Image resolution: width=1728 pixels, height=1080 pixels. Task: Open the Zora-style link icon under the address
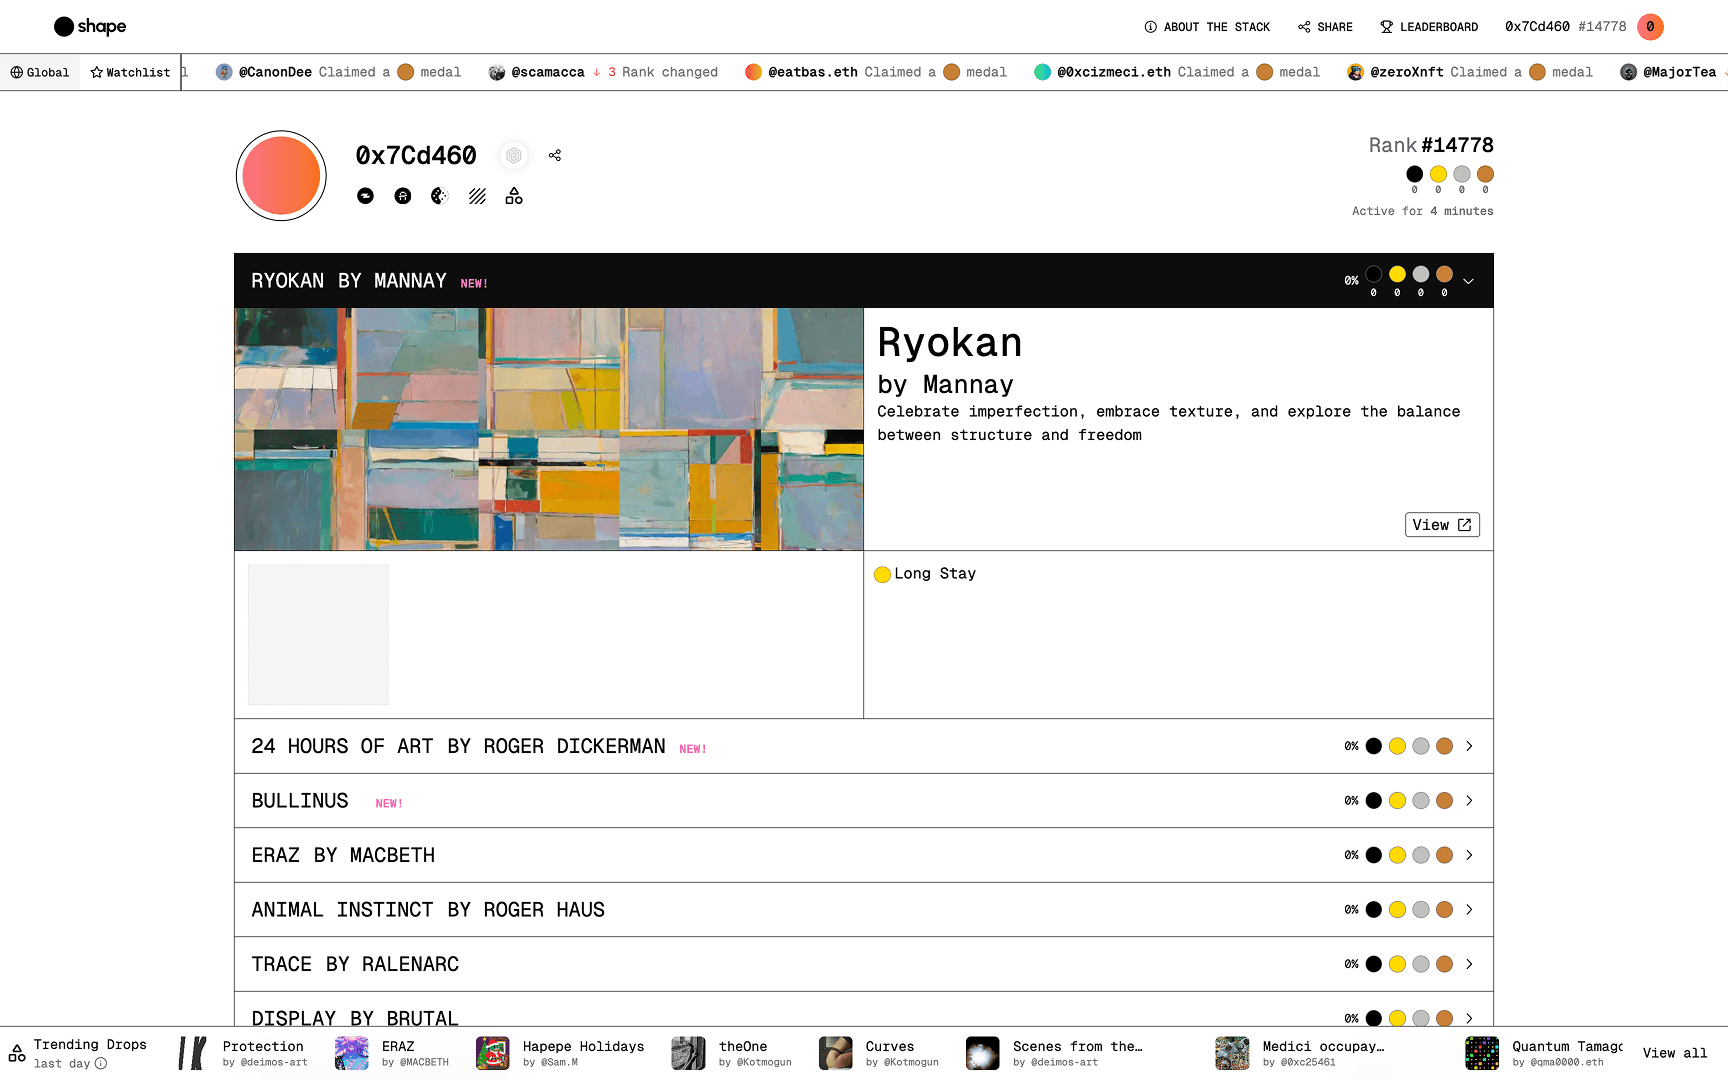point(366,196)
